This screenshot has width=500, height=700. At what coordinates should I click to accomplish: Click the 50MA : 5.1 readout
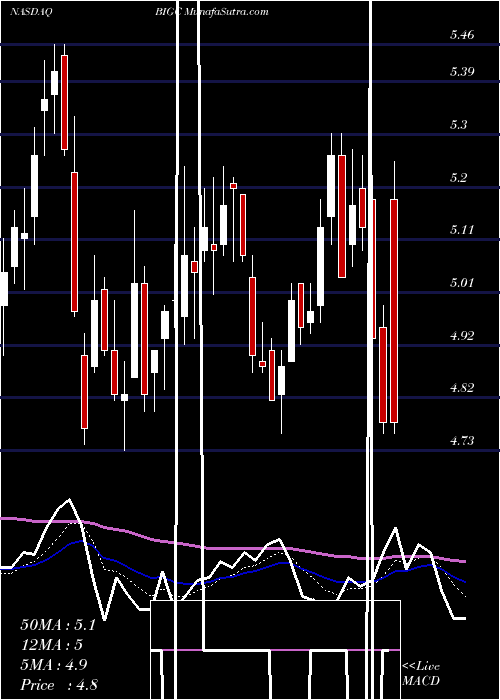pyautogui.click(x=58, y=625)
